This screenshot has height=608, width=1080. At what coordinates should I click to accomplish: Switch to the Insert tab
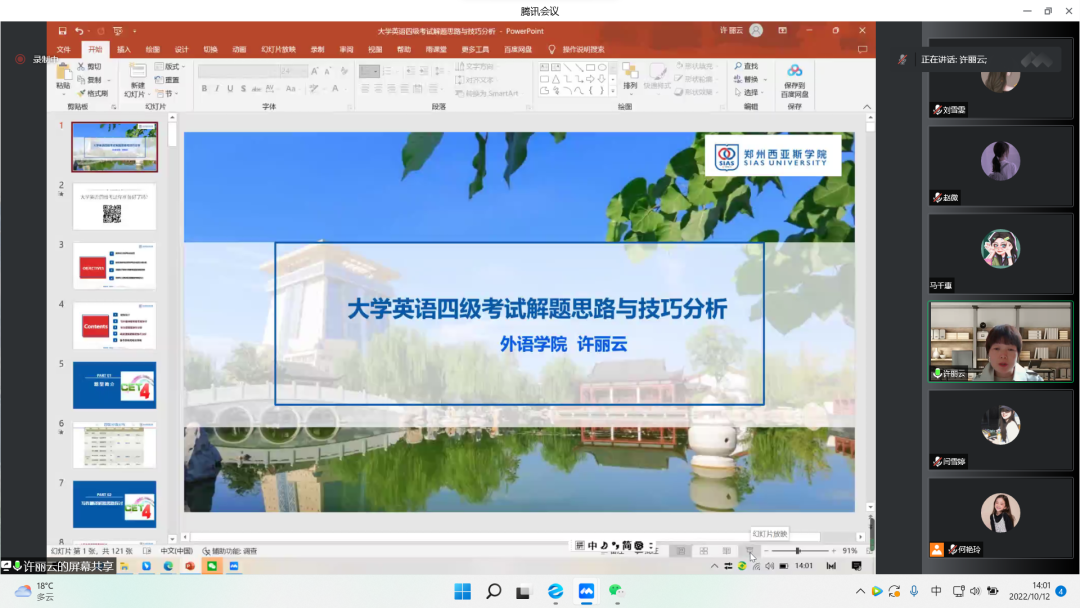tap(124, 50)
